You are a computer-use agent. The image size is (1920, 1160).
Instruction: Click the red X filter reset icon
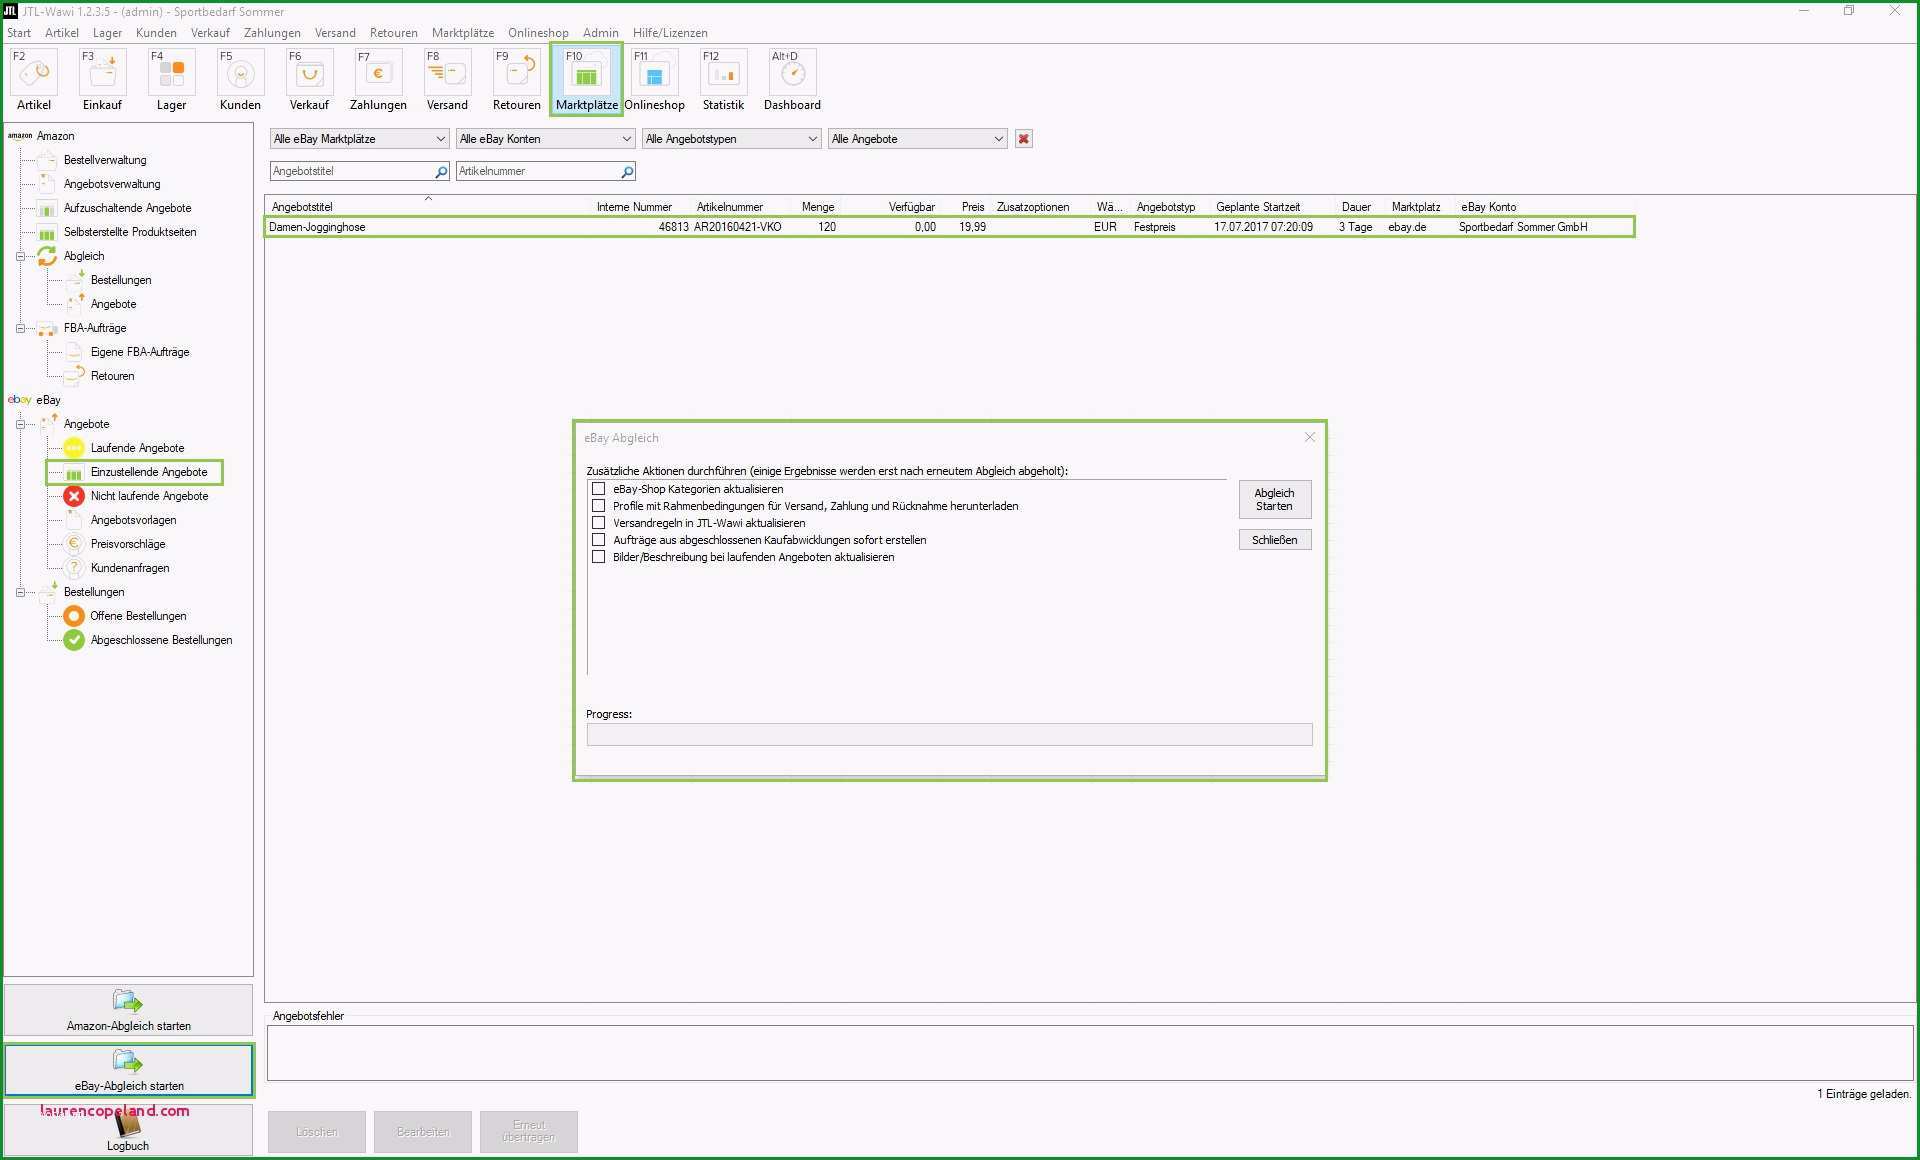tap(1023, 139)
